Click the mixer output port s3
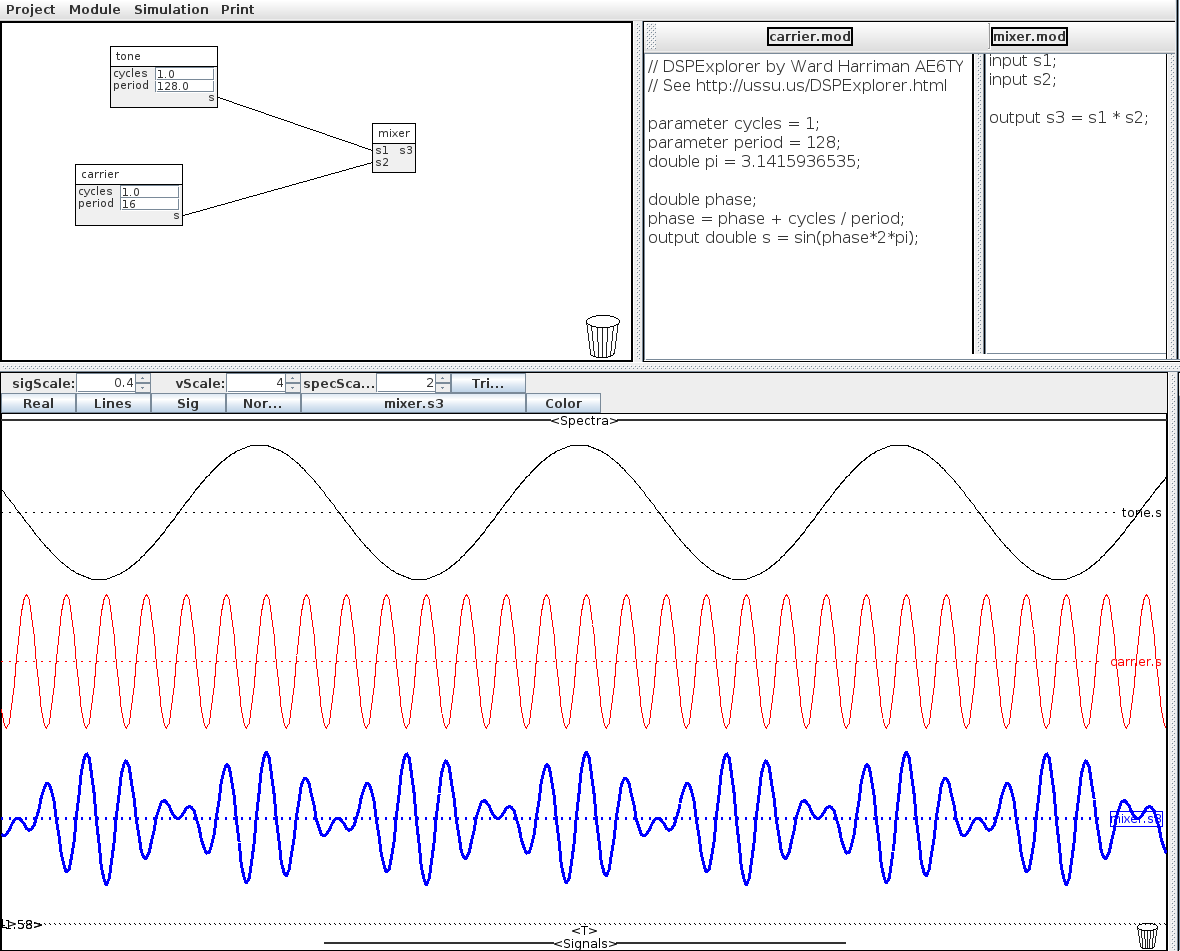The width and height of the screenshot is (1180, 951). pyautogui.click(x=406, y=150)
